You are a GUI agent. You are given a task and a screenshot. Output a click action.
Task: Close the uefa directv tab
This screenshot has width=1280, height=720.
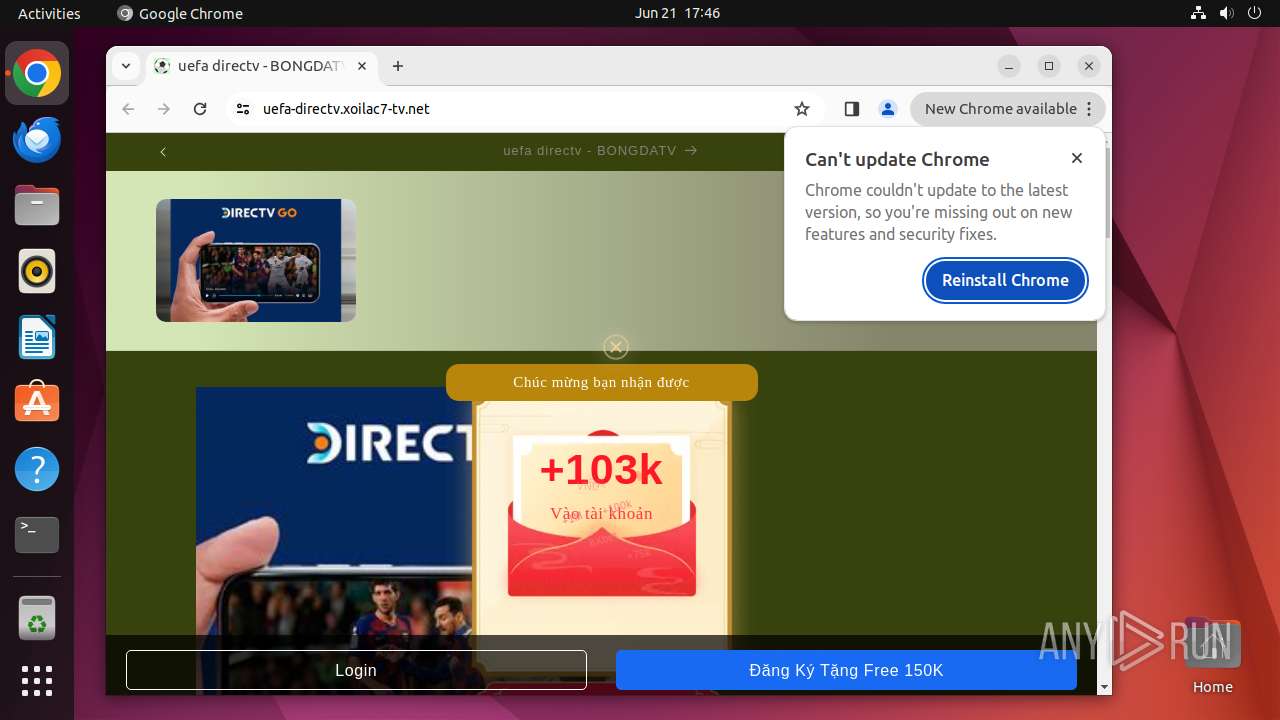click(x=362, y=66)
